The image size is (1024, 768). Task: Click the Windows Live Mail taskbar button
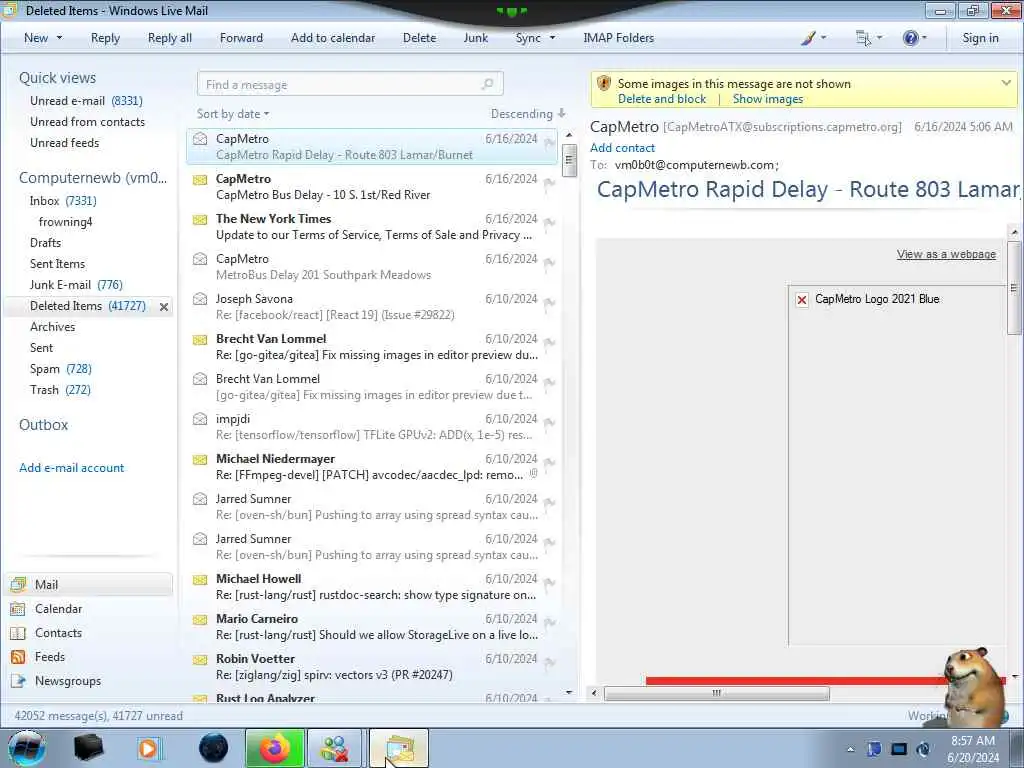(399, 748)
